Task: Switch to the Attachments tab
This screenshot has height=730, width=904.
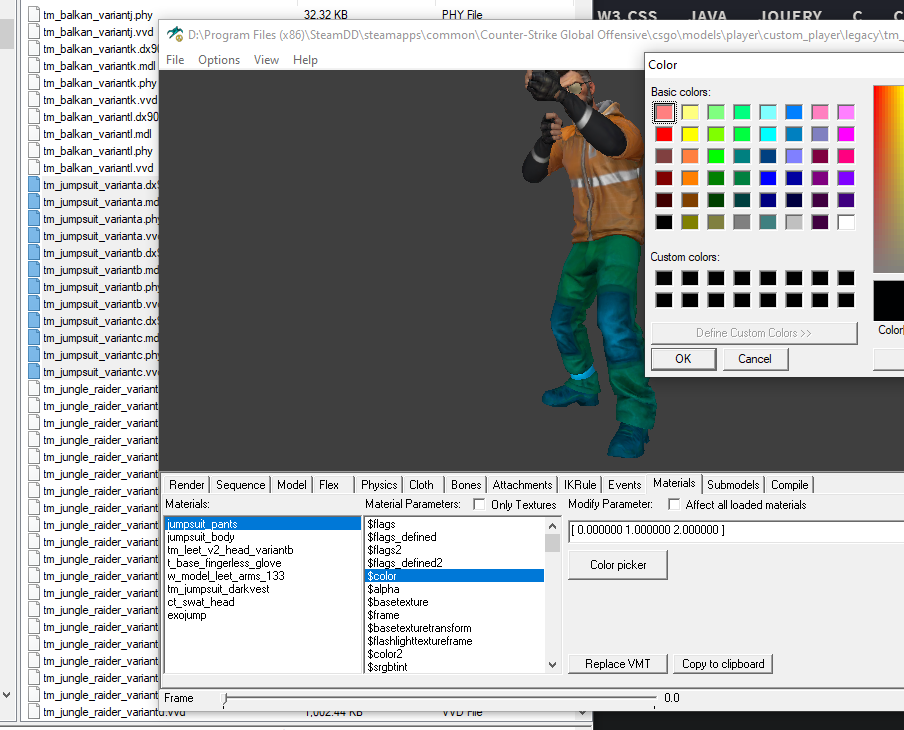Action: pyautogui.click(x=522, y=485)
